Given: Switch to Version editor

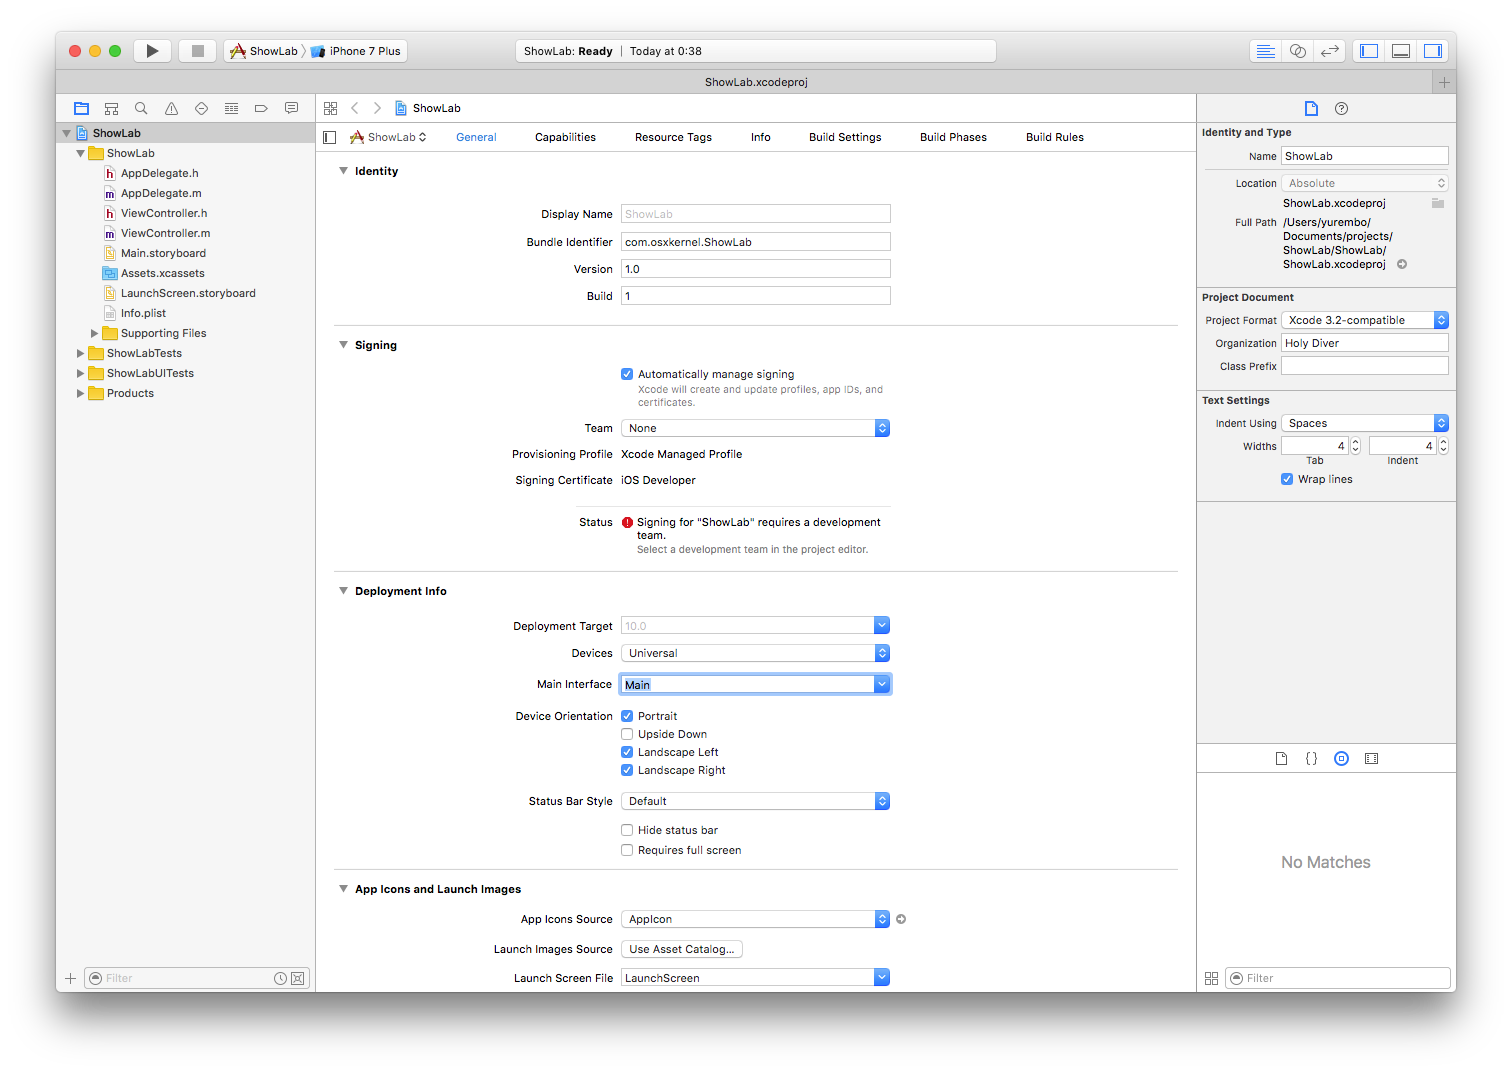Looking at the screenshot, I should (1330, 51).
